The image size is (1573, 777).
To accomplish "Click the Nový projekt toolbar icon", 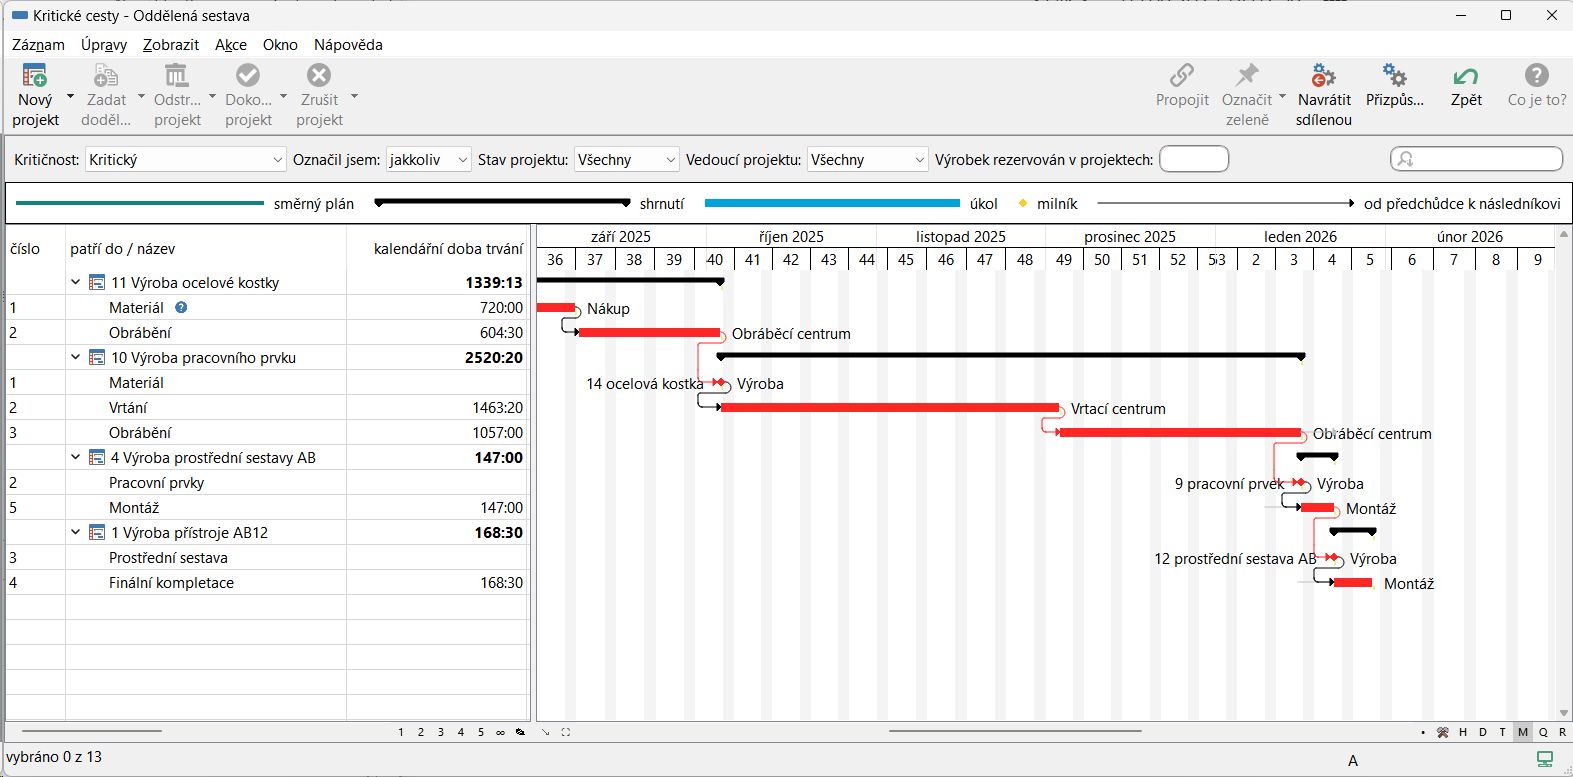I will pyautogui.click(x=35, y=76).
